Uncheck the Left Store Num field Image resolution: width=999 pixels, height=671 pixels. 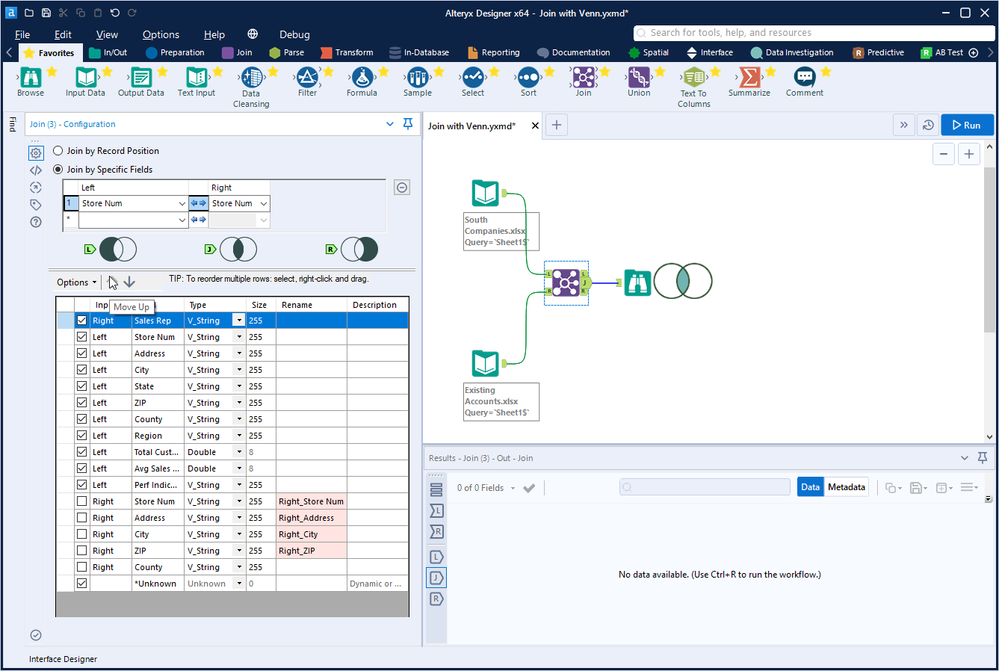tap(82, 336)
